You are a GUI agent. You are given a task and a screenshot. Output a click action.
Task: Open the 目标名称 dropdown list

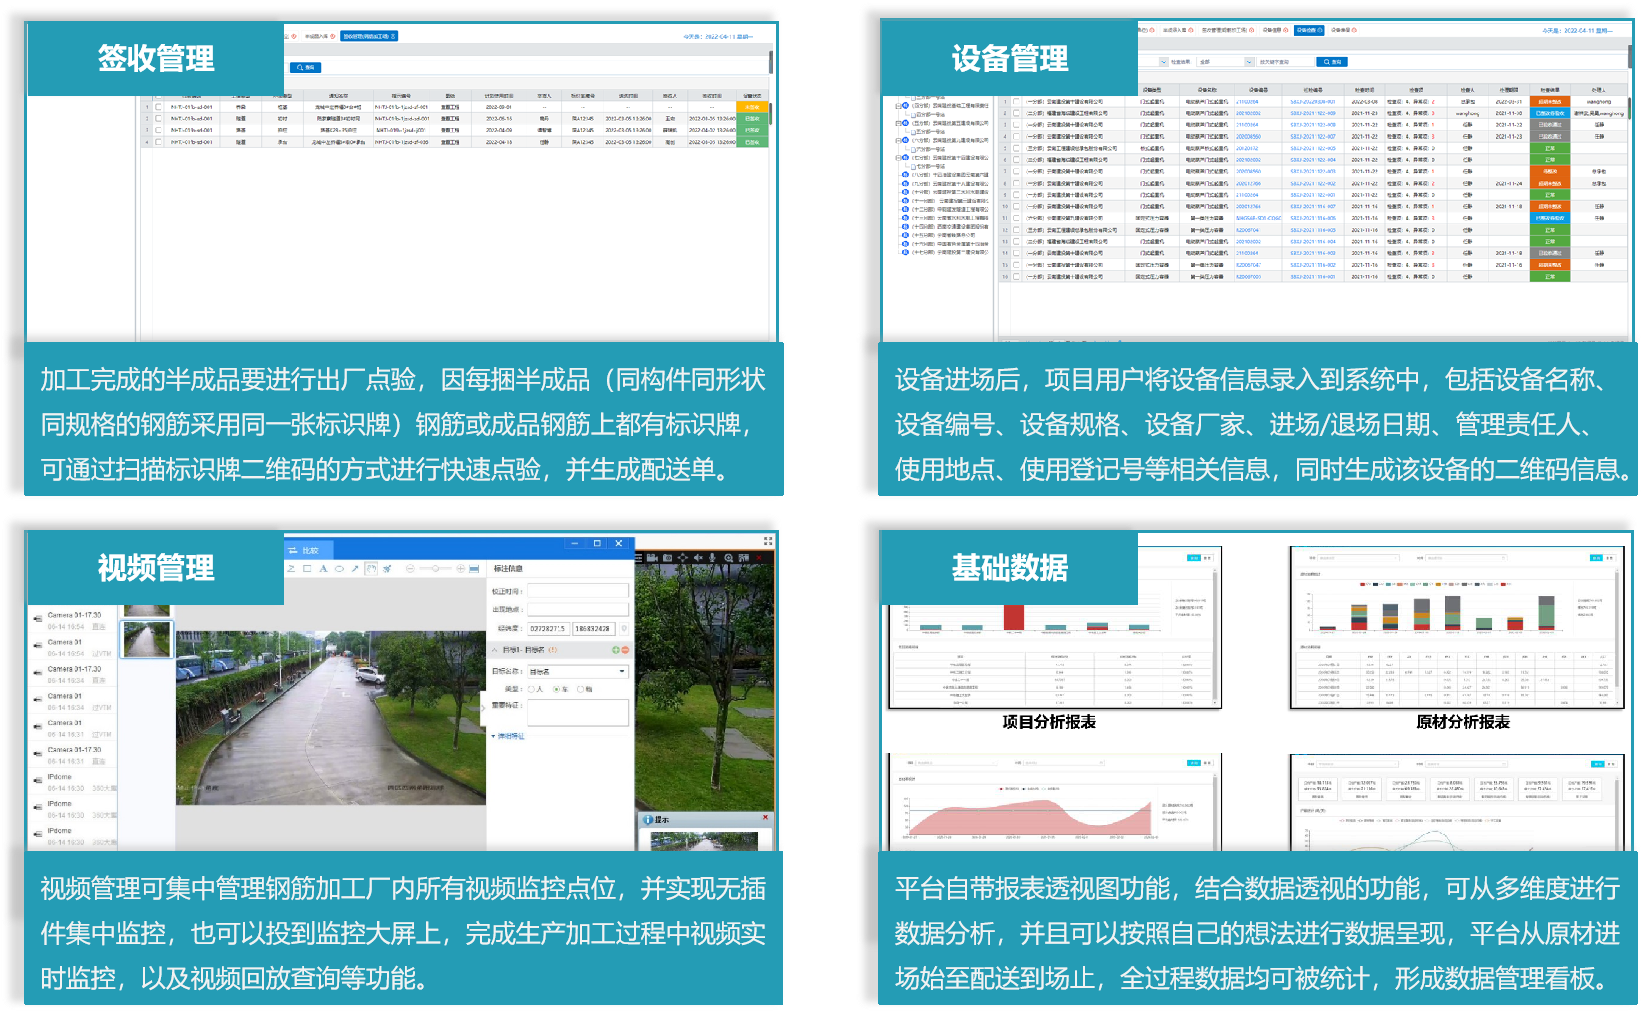[x=622, y=672]
